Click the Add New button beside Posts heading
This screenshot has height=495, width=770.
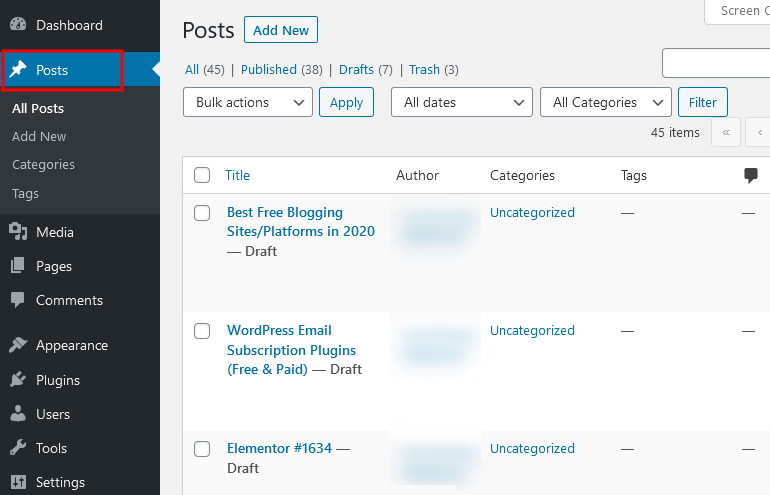point(281,30)
